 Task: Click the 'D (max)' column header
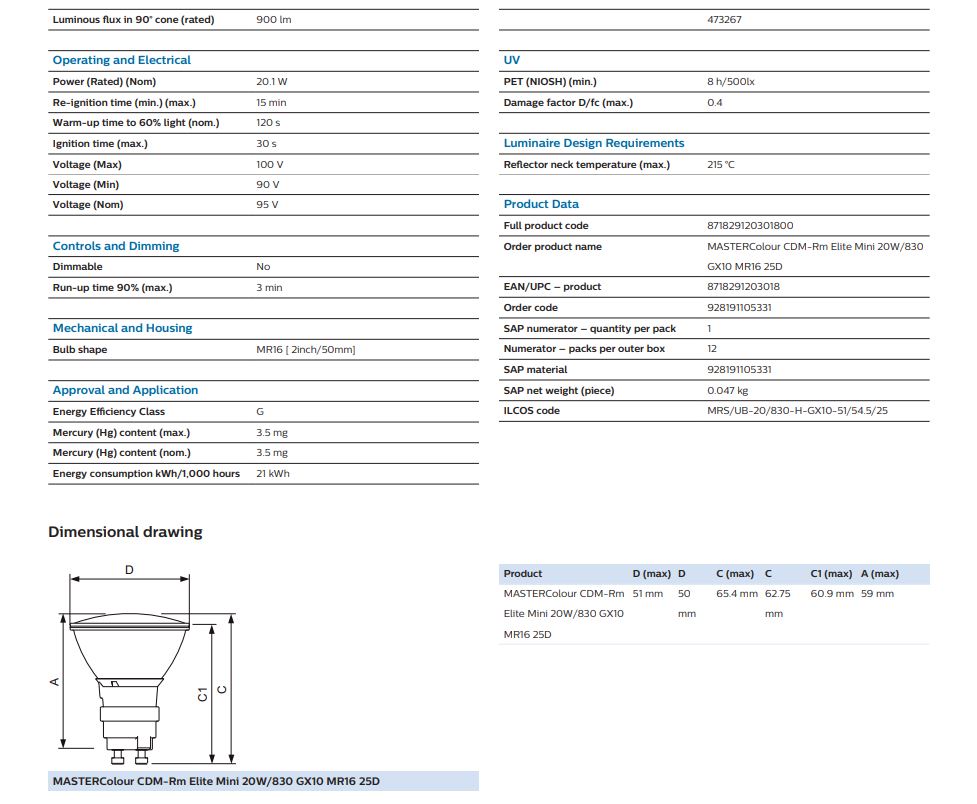[x=652, y=574]
